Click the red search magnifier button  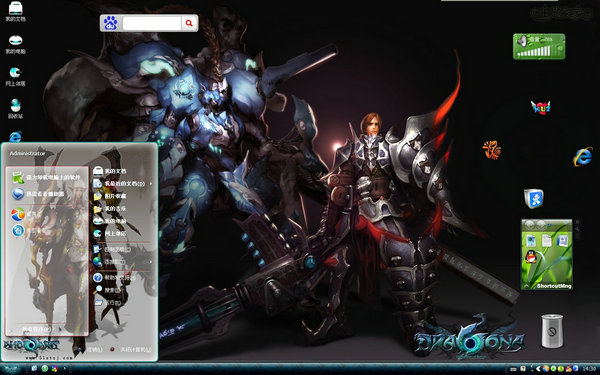tap(189, 23)
